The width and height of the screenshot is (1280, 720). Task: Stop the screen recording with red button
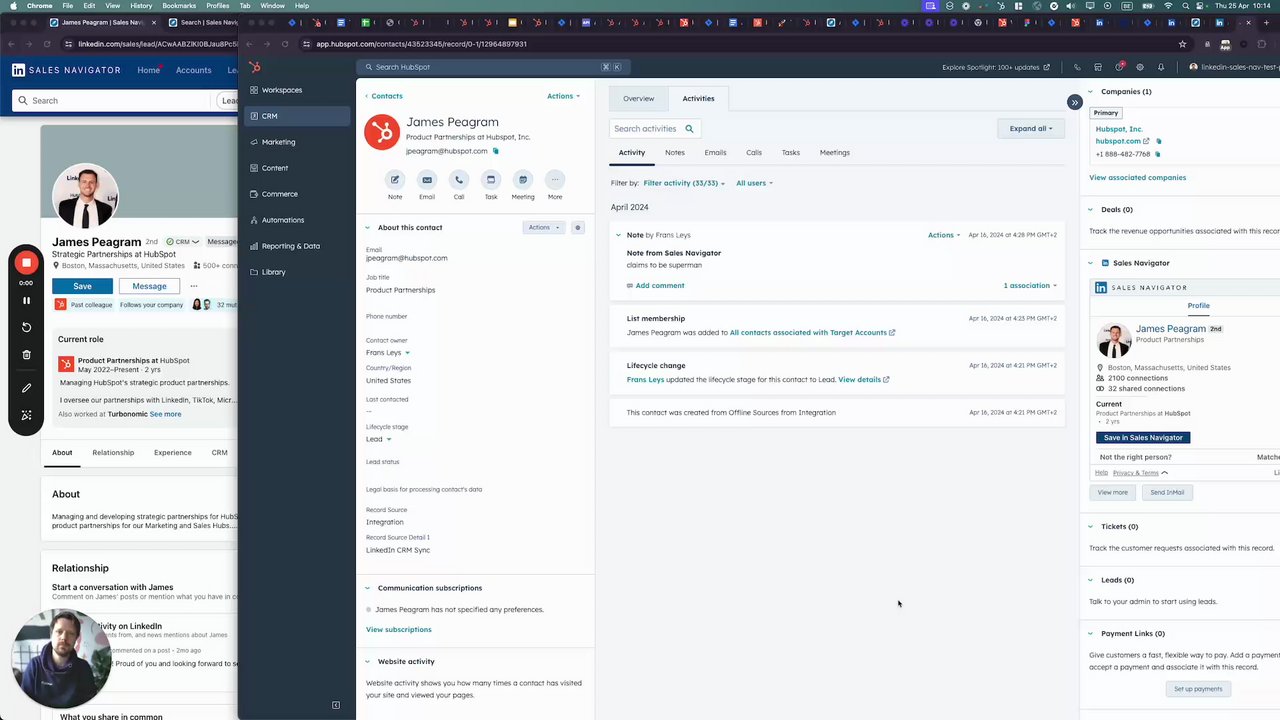(x=27, y=263)
